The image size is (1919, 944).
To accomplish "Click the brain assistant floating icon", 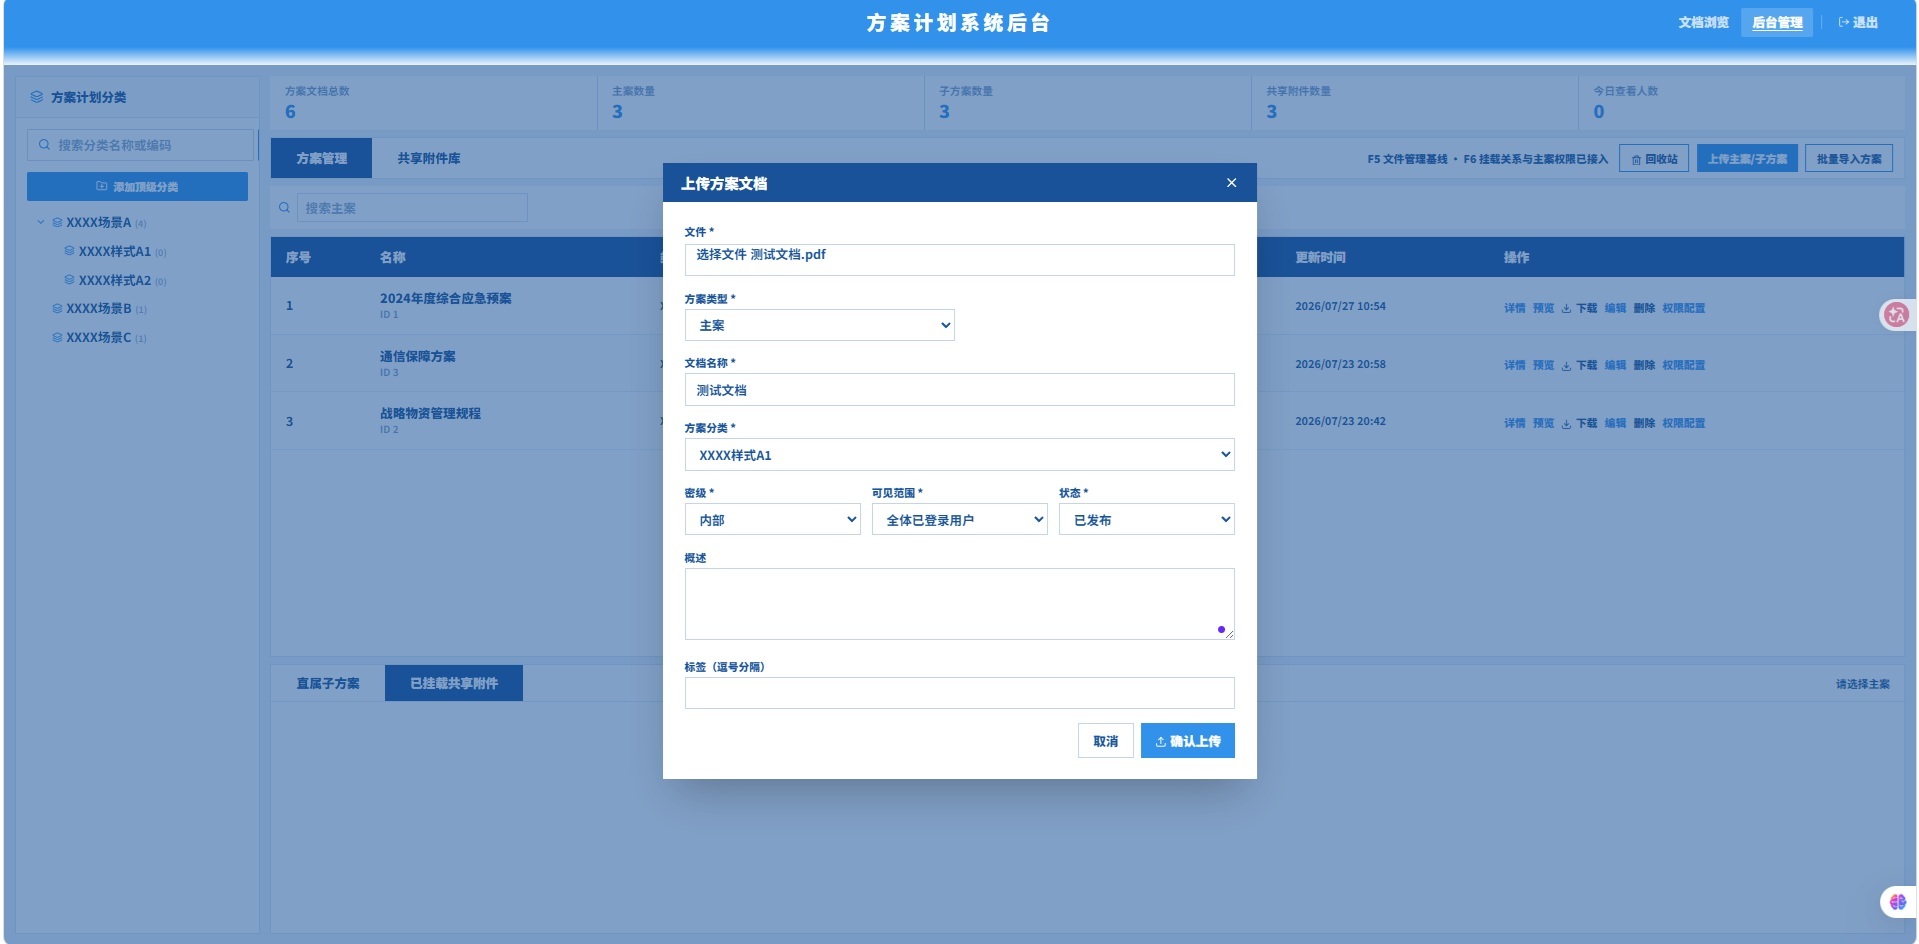I will coord(1897,901).
